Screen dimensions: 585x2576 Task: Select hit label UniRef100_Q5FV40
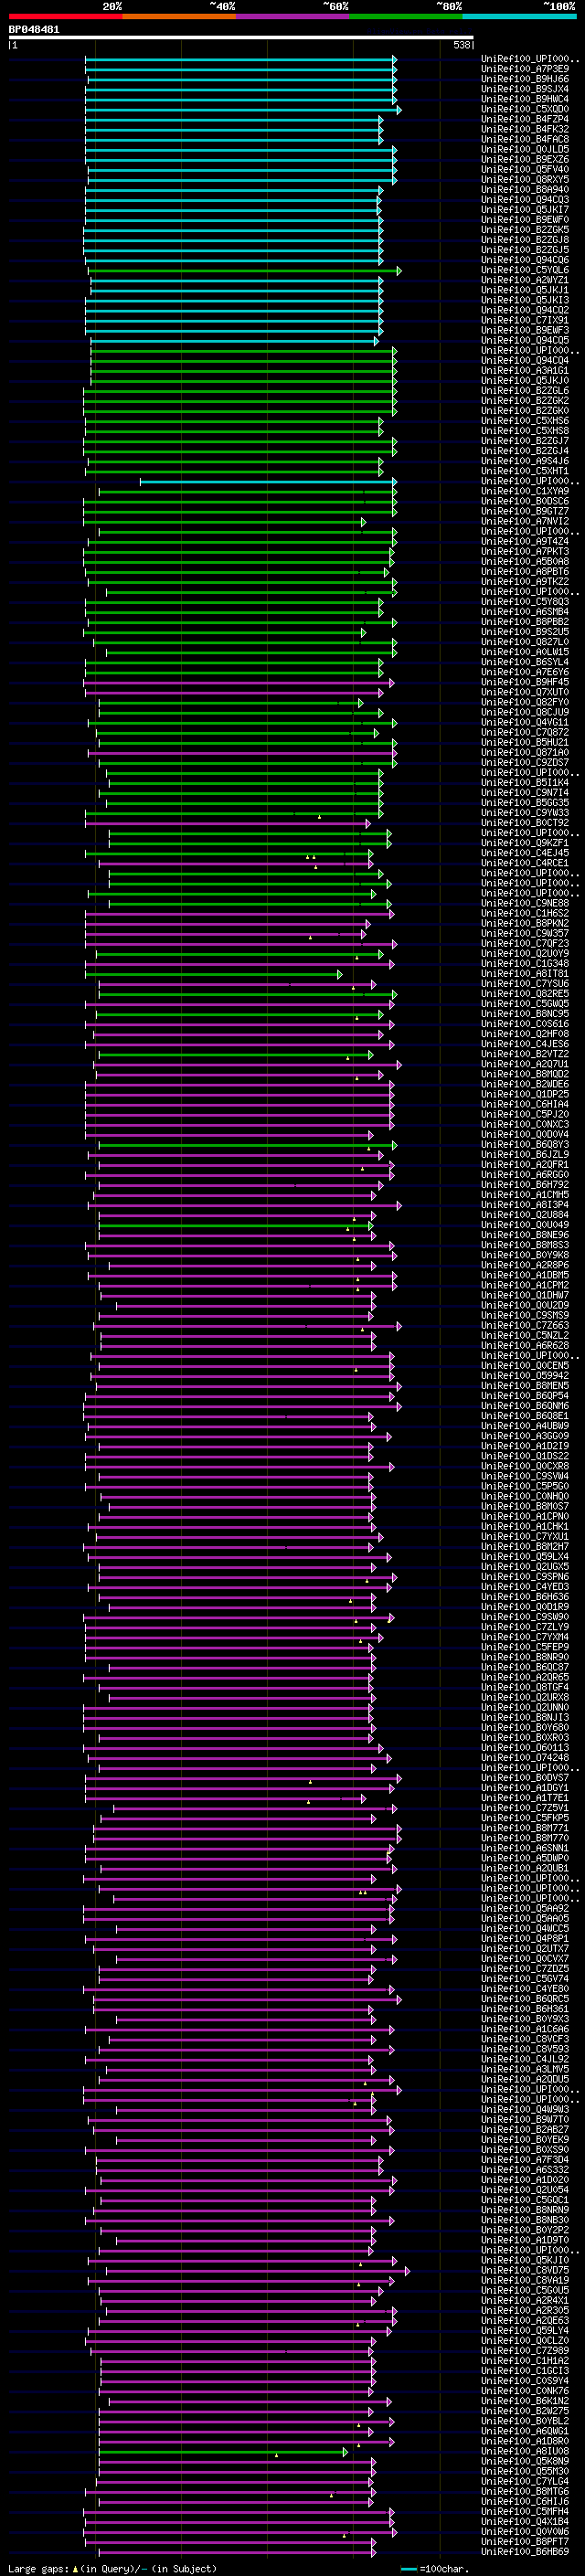pos(525,170)
